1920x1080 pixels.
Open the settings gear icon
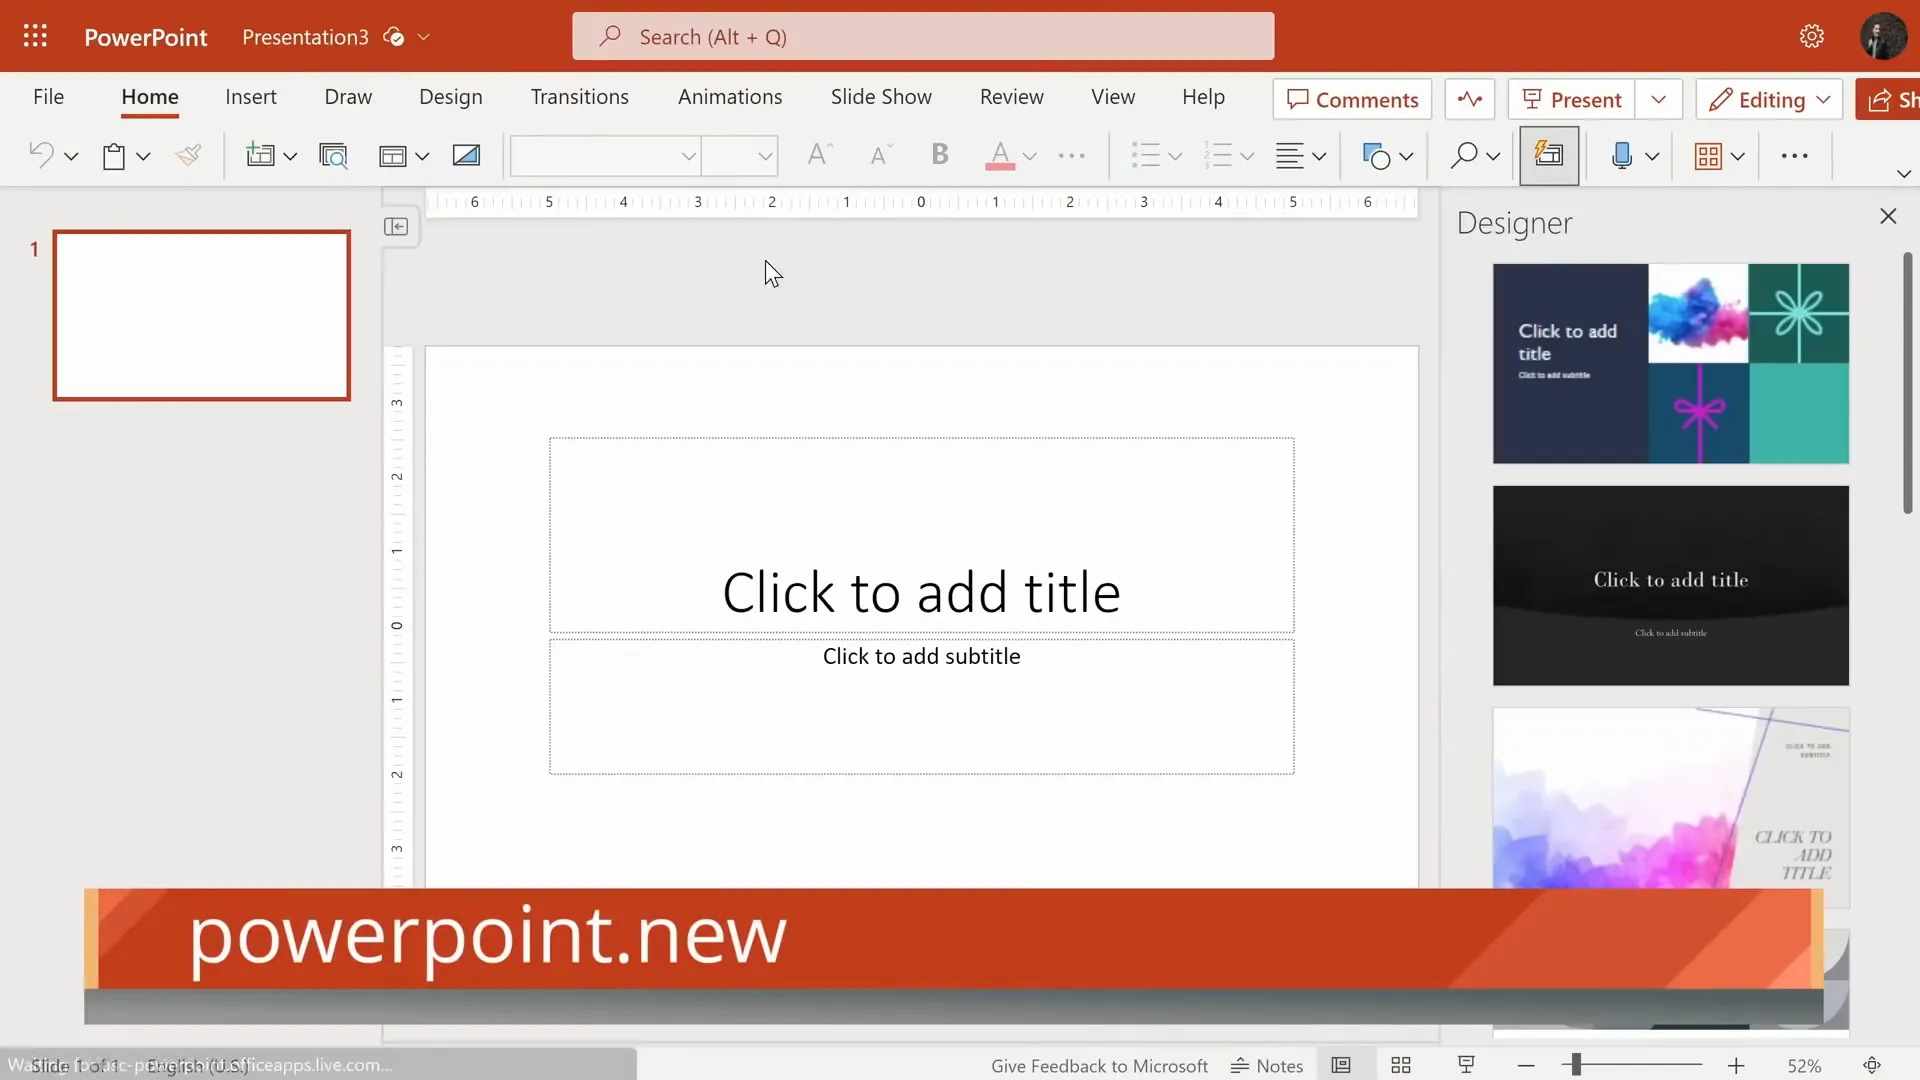point(1812,37)
